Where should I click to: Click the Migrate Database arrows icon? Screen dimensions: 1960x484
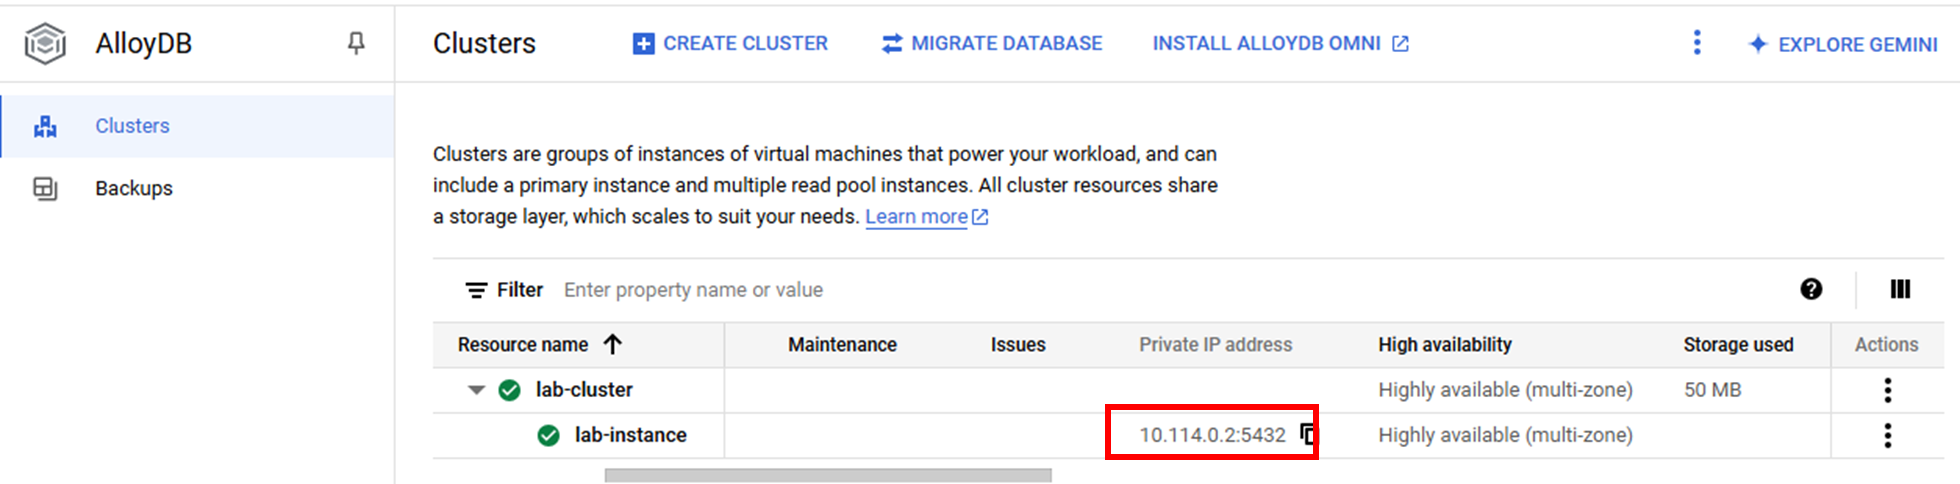click(x=892, y=44)
